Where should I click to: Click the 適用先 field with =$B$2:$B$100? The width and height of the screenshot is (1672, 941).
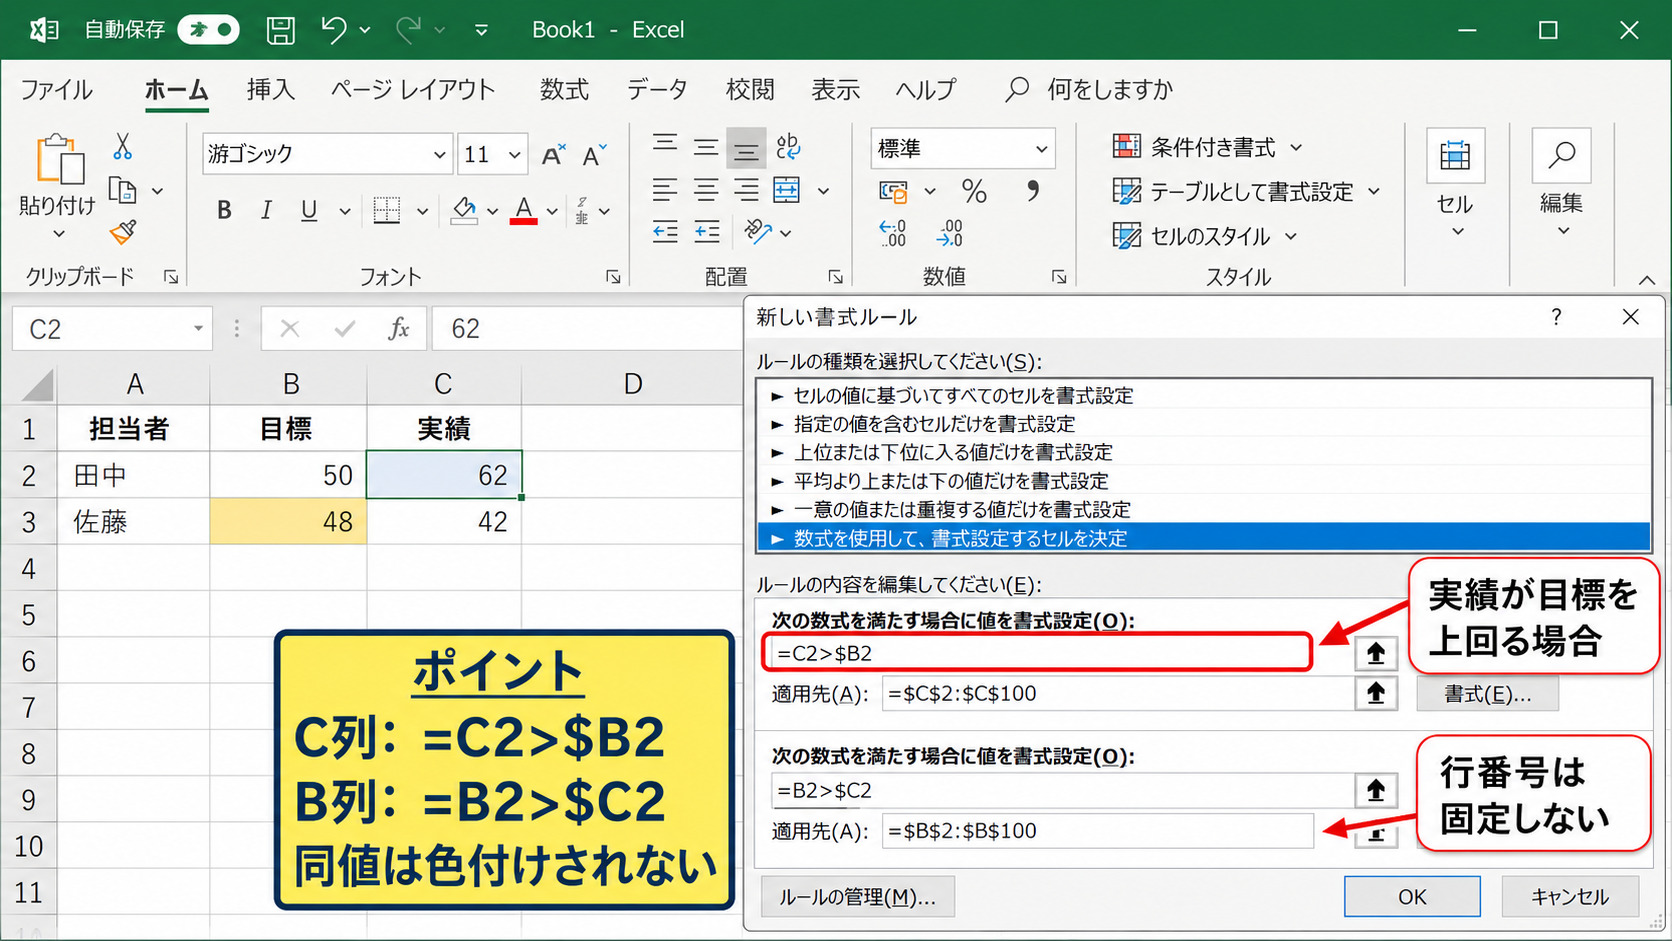pyautogui.click(x=1097, y=831)
